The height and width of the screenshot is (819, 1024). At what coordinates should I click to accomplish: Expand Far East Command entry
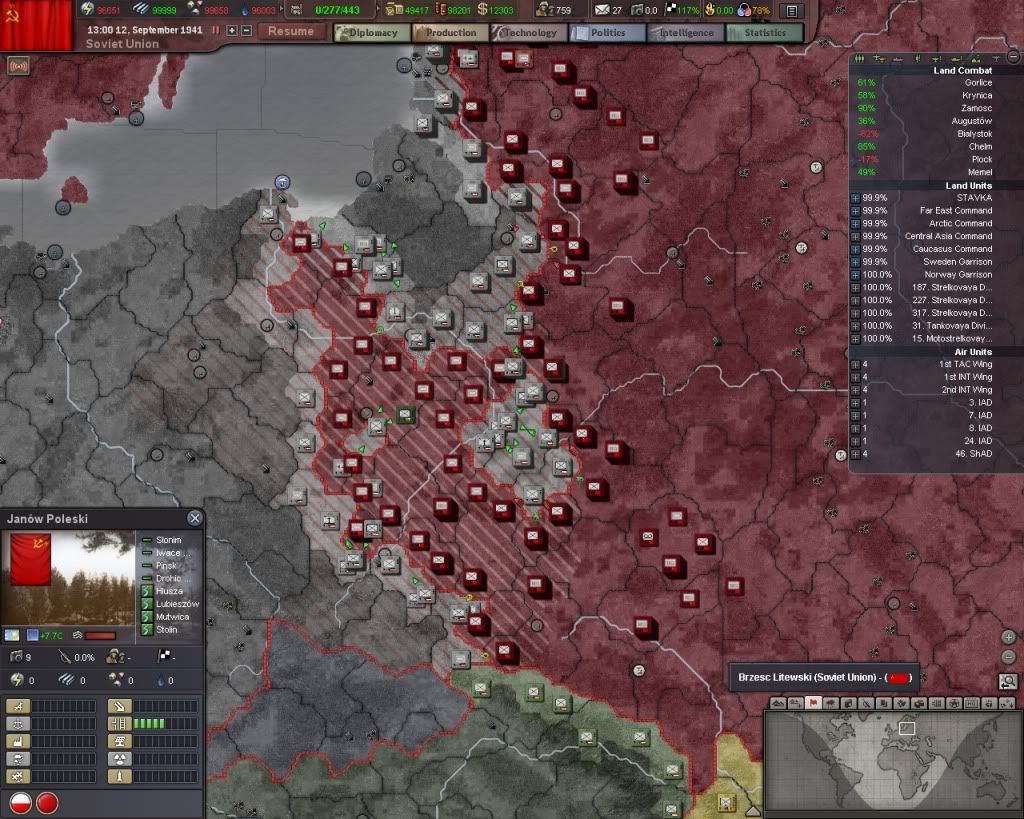[855, 211]
